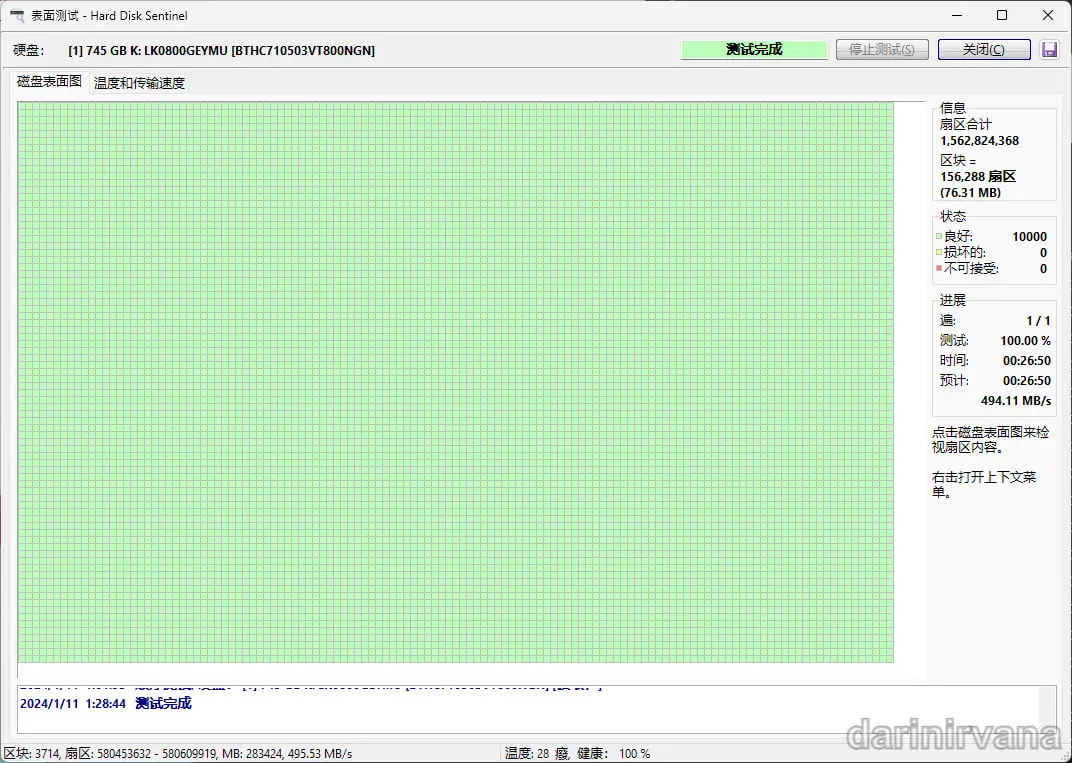Minimize the surface test window

coord(956,15)
